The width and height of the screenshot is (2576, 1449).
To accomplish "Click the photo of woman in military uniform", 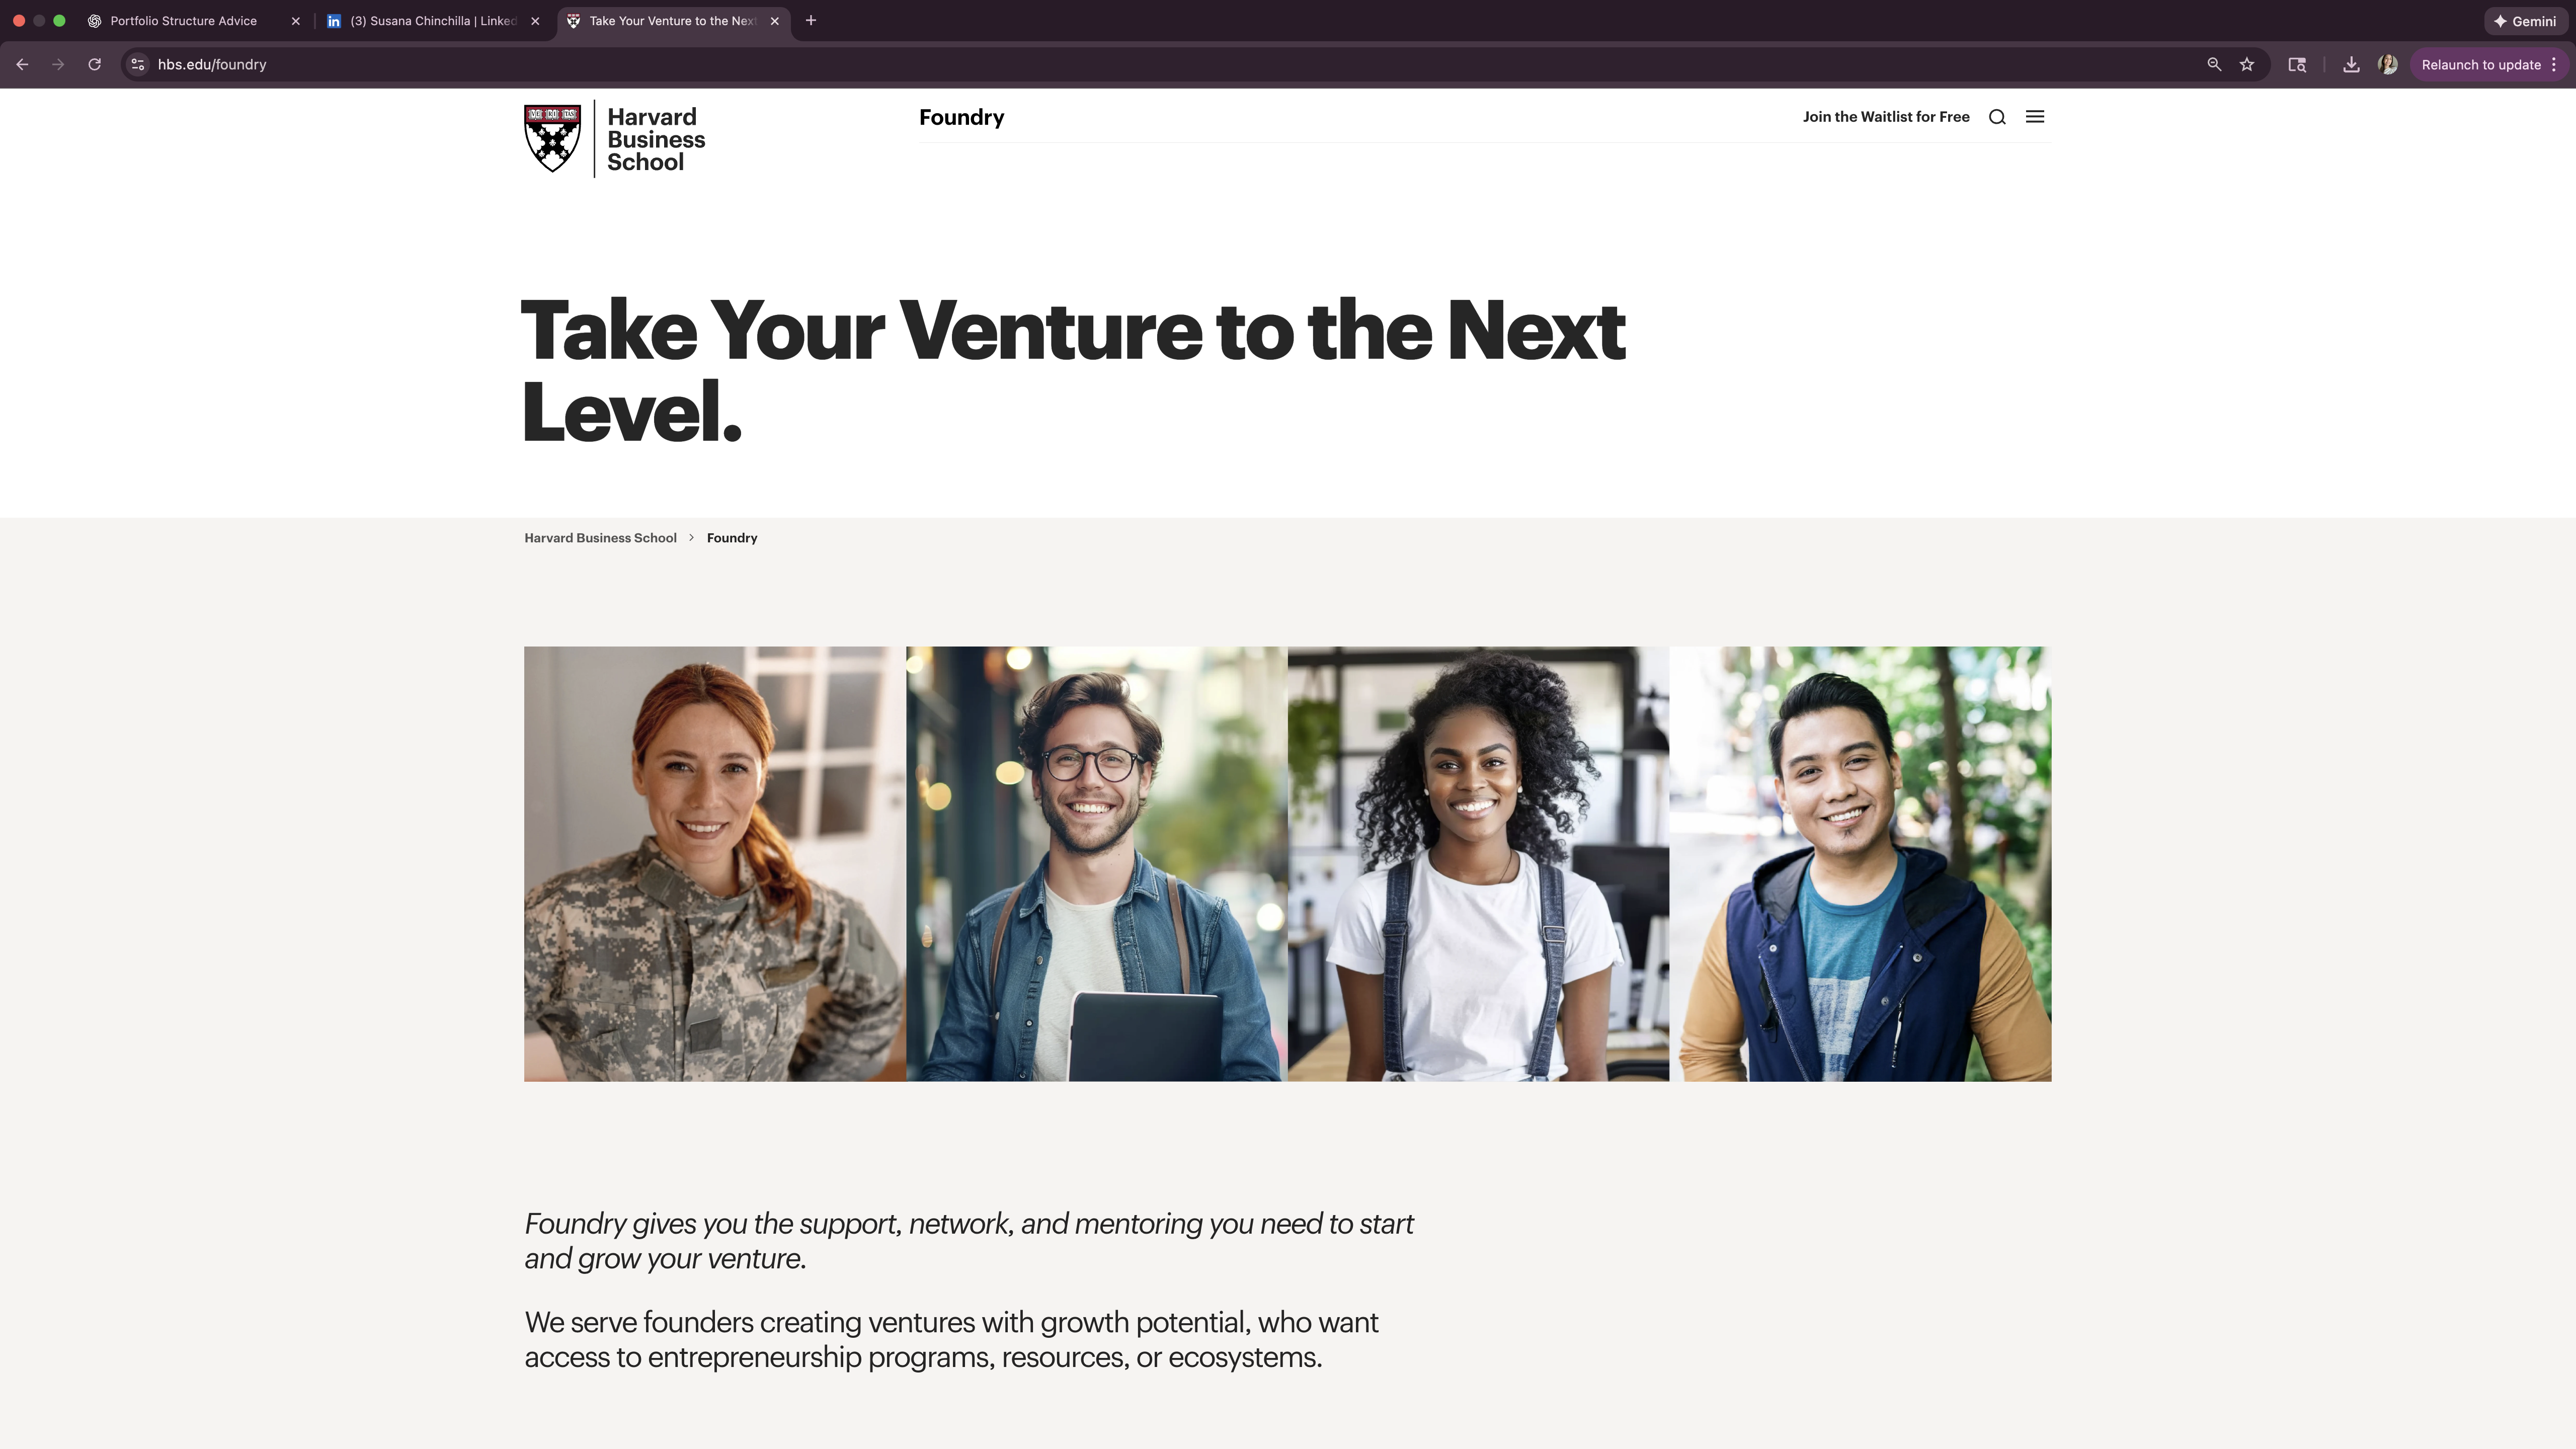I will [x=714, y=863].
